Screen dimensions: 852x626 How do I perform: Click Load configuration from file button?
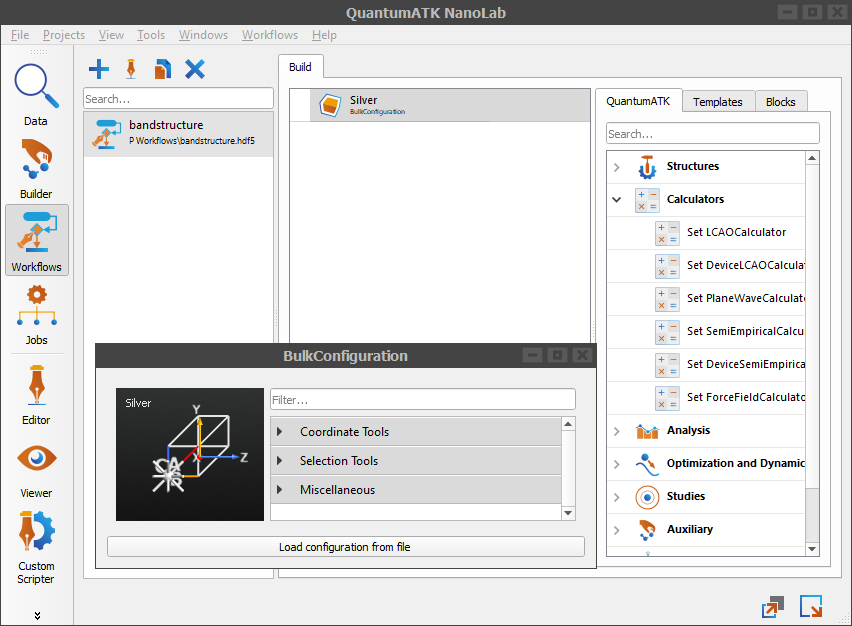pyautogui.click(x=346, y=547)
